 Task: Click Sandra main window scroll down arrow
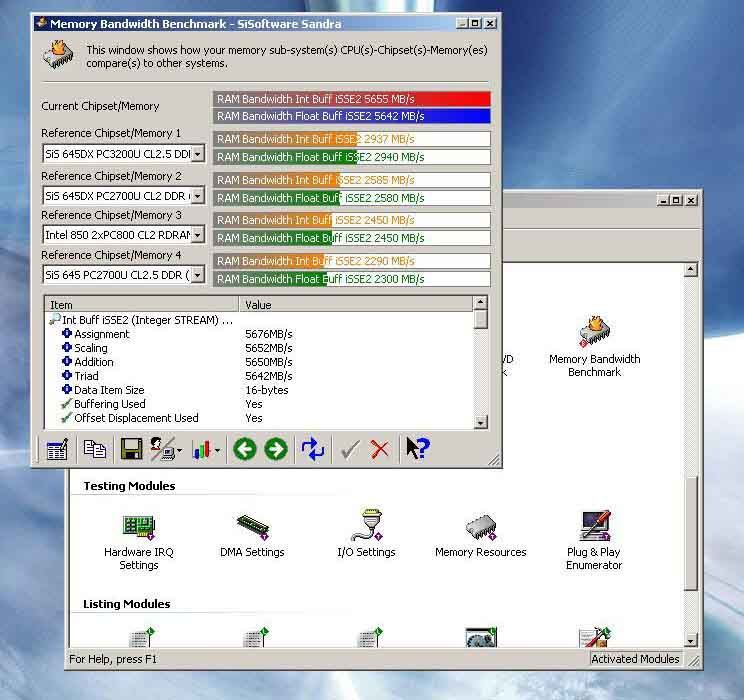691,640
